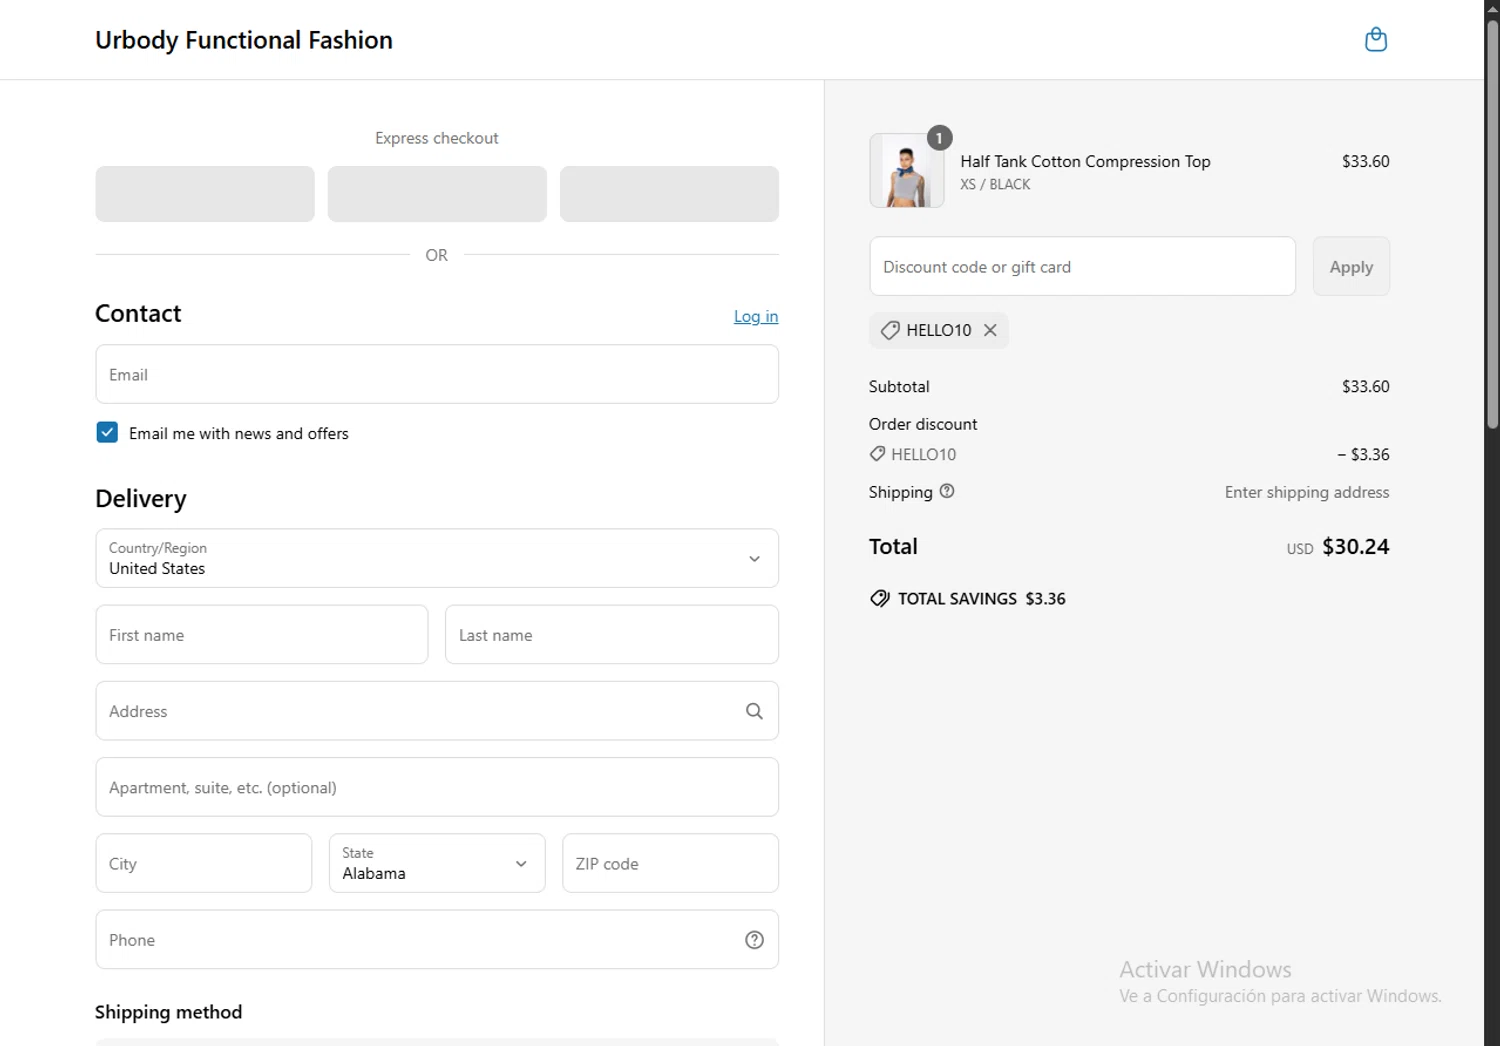The height and width of the screenshot is (1046, 1500).
Task: Uncheck Email me with news and offers
Action: pos(107,432)
